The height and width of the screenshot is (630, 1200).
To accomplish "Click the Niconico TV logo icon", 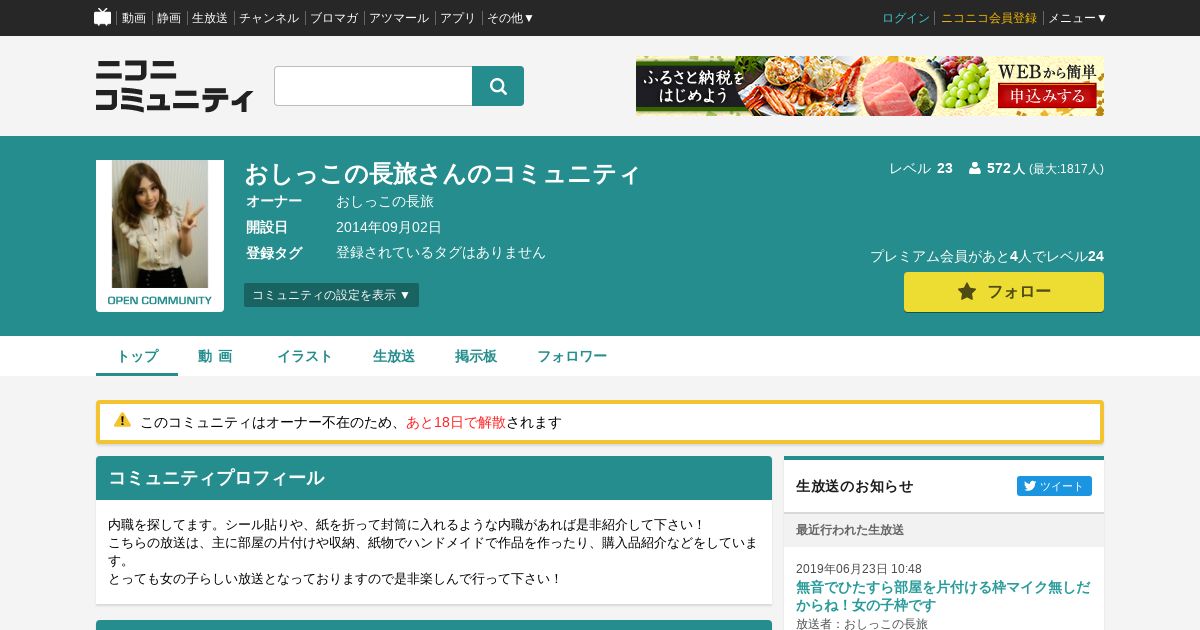I will point(103,17).
